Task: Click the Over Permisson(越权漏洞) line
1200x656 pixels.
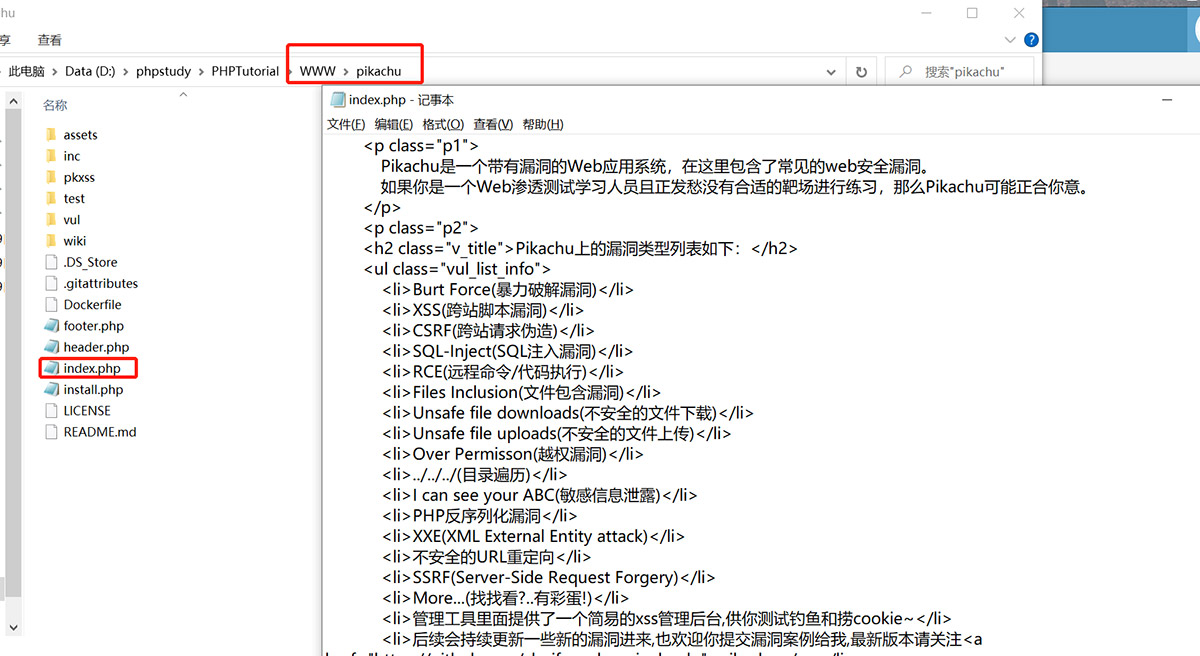Action: coord(512,454)
